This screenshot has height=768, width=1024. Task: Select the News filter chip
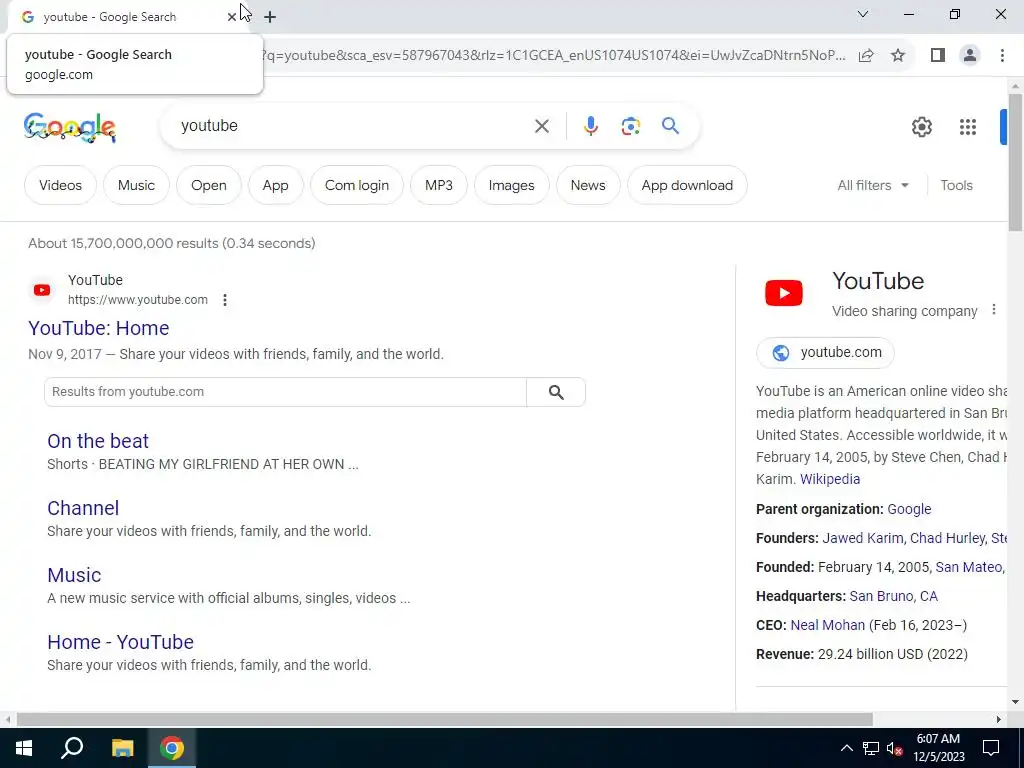588,185
